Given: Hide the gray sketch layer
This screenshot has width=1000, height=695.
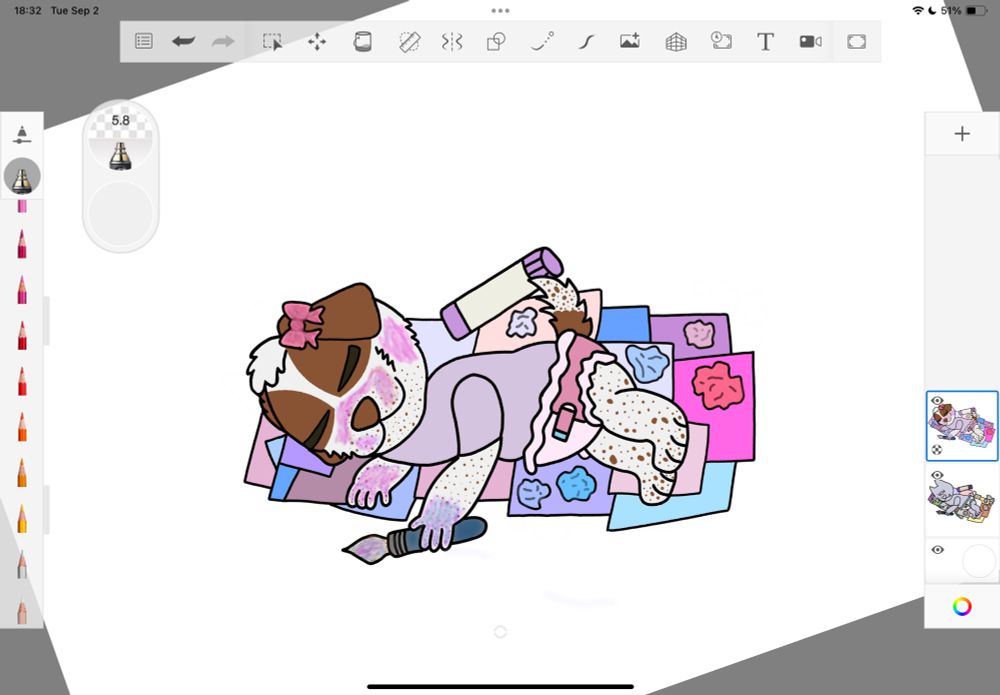Looking at the screenshot, I should pos(937,475).
